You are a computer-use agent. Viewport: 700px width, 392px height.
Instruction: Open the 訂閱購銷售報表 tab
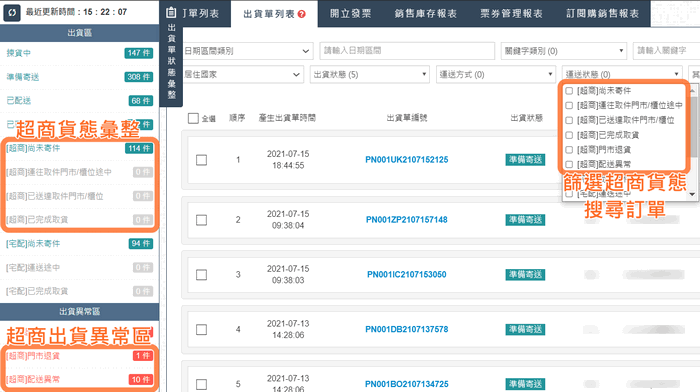[x=602, y=14]
